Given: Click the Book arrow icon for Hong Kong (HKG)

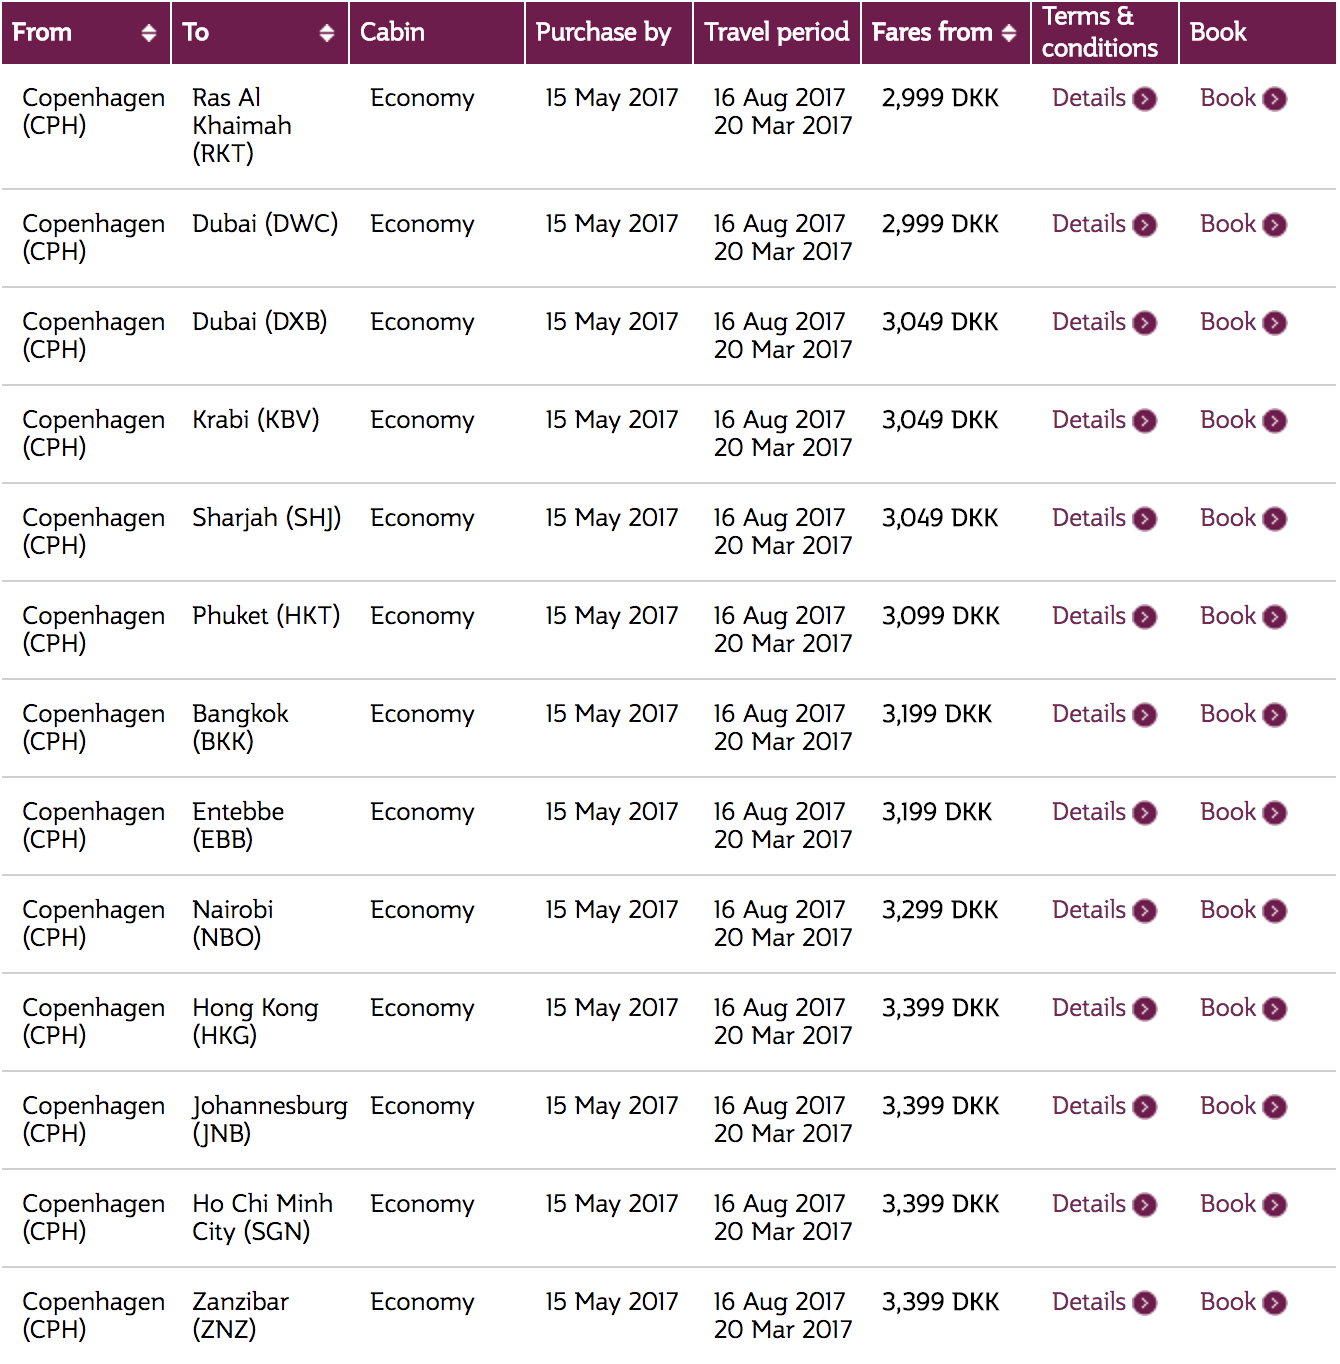Looking at the screenshot, I should click(x=1274, y=1009).
